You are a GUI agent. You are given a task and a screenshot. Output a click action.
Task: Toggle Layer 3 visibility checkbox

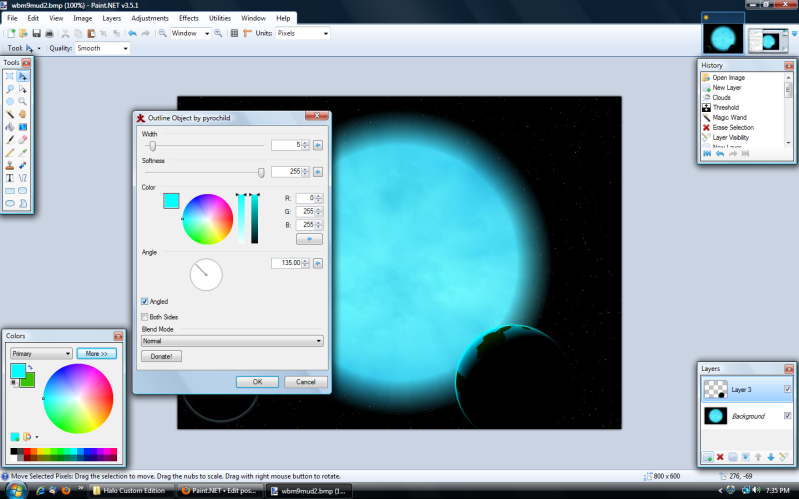click(x=787, y=389)
